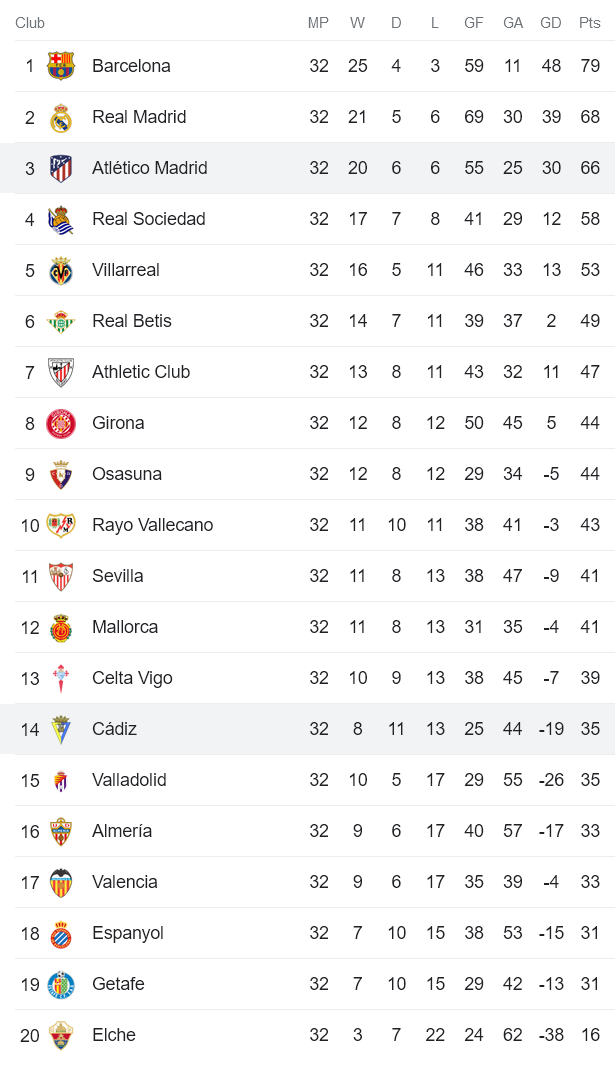The height and width of the screenshot is (1067, 615).
Task: Click the Osasuna crest icon
Action: [61, 474]
